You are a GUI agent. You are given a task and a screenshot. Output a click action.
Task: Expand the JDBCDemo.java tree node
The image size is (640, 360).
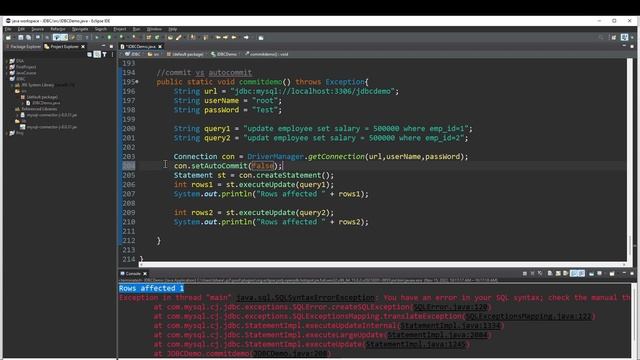click(x=22, y=103)
